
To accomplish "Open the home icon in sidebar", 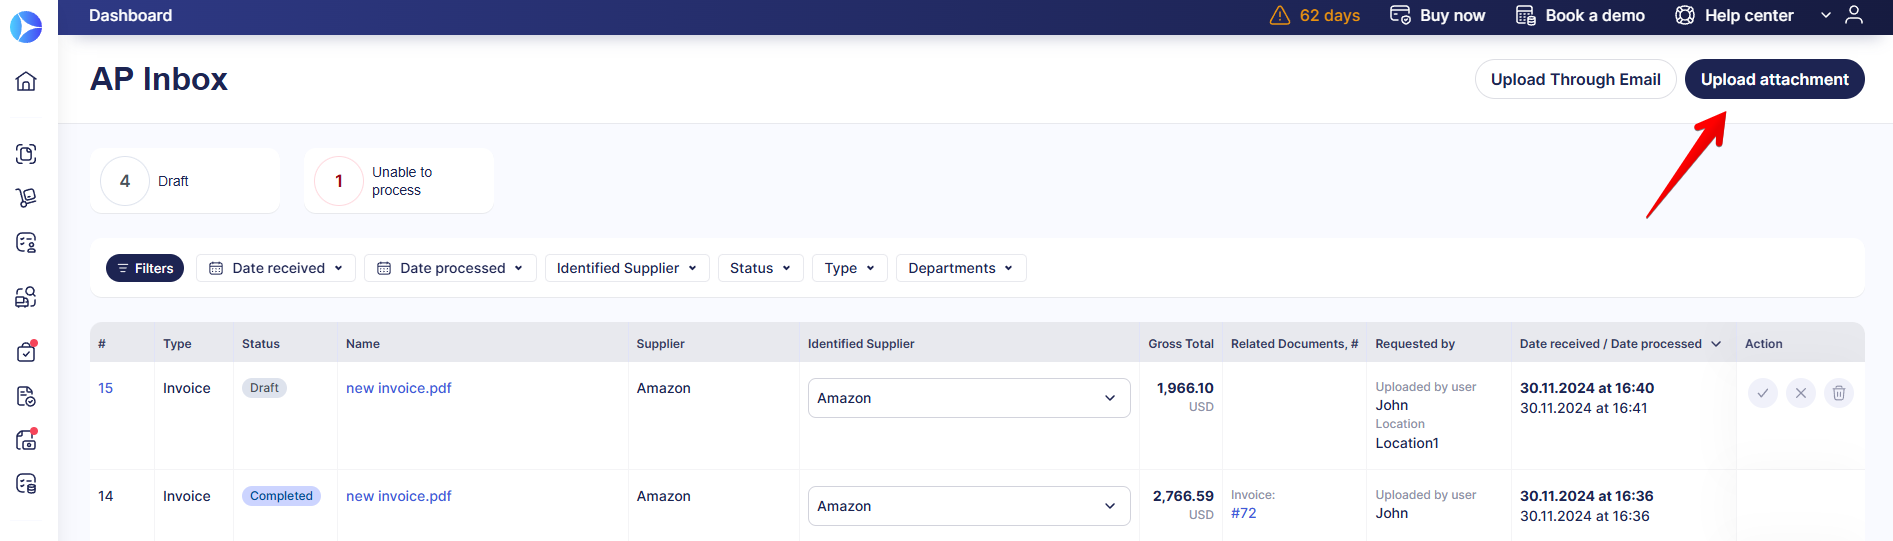I will [26, 81].
